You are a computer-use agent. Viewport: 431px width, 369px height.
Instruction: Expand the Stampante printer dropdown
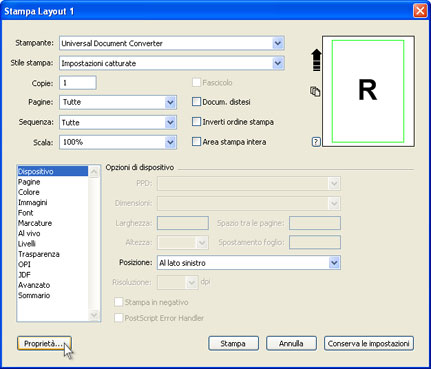(x=278, y=43)
